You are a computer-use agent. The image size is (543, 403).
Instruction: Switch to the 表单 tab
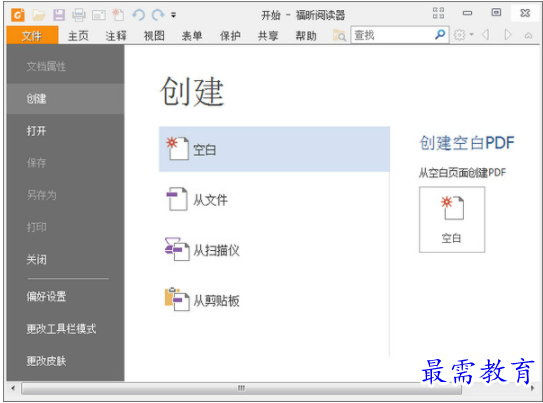tap(192, 35)
